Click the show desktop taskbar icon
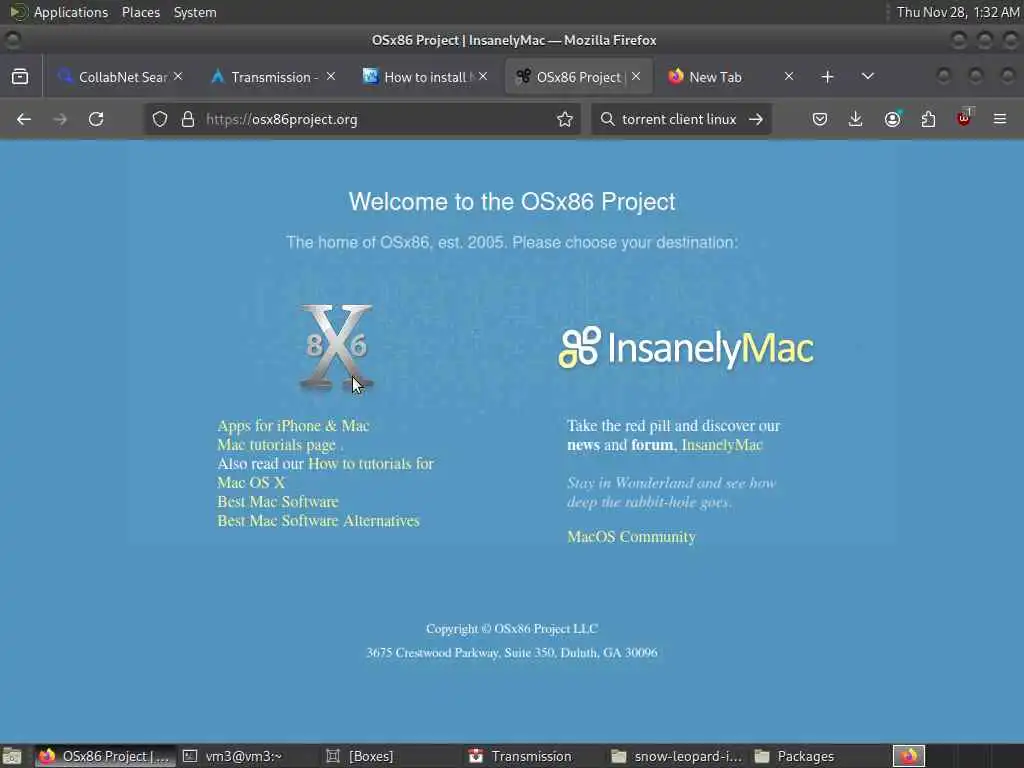 [12, 756]
